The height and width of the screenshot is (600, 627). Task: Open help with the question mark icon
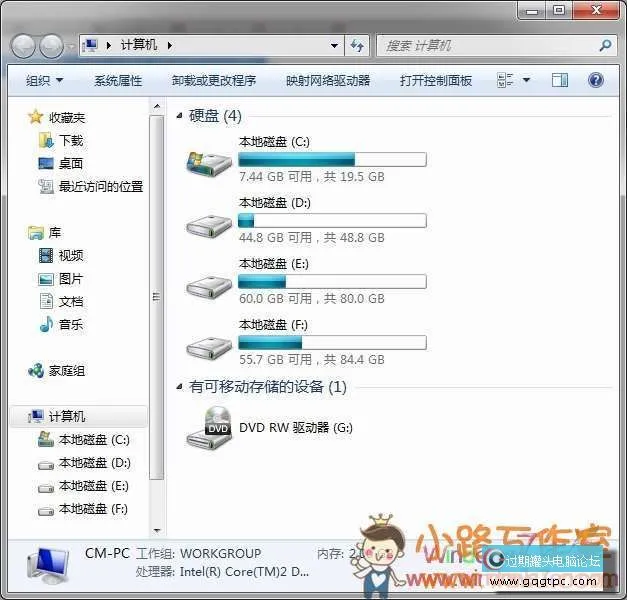[596, 80]
